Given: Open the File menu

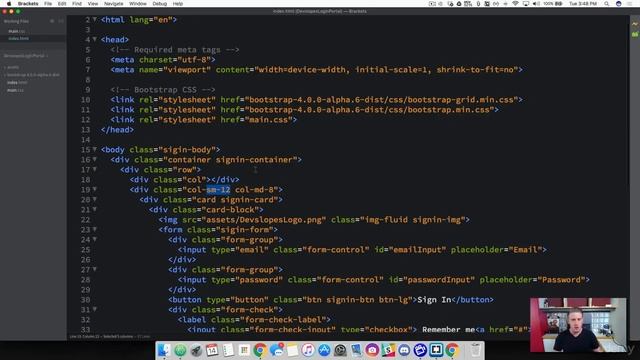Looking at the screenshot, I should (48, 4).
